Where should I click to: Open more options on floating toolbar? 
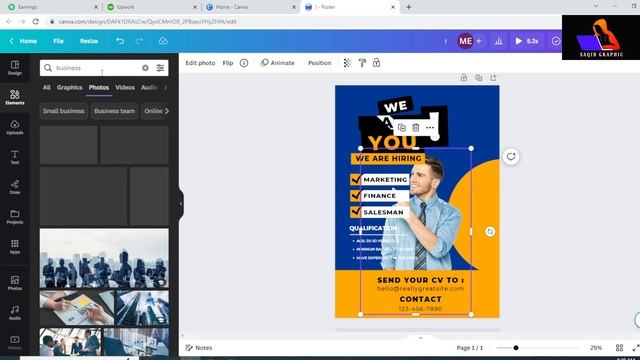point(430,128)
